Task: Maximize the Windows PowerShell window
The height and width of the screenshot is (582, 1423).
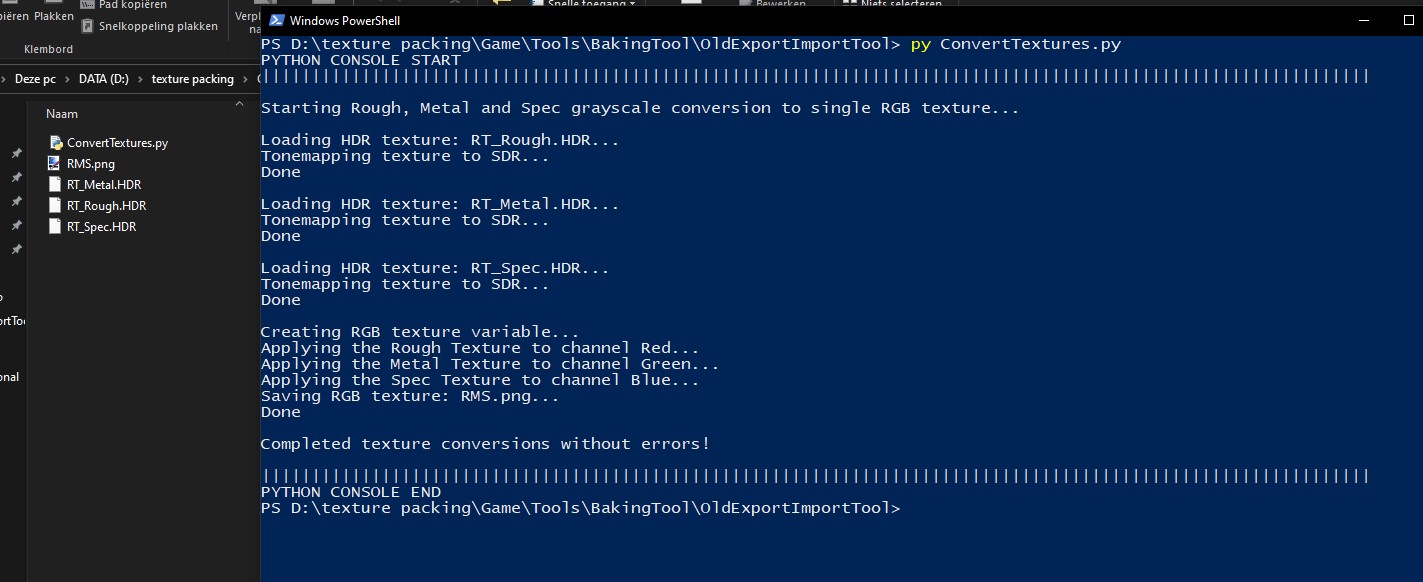Action: click(1409, 20)
